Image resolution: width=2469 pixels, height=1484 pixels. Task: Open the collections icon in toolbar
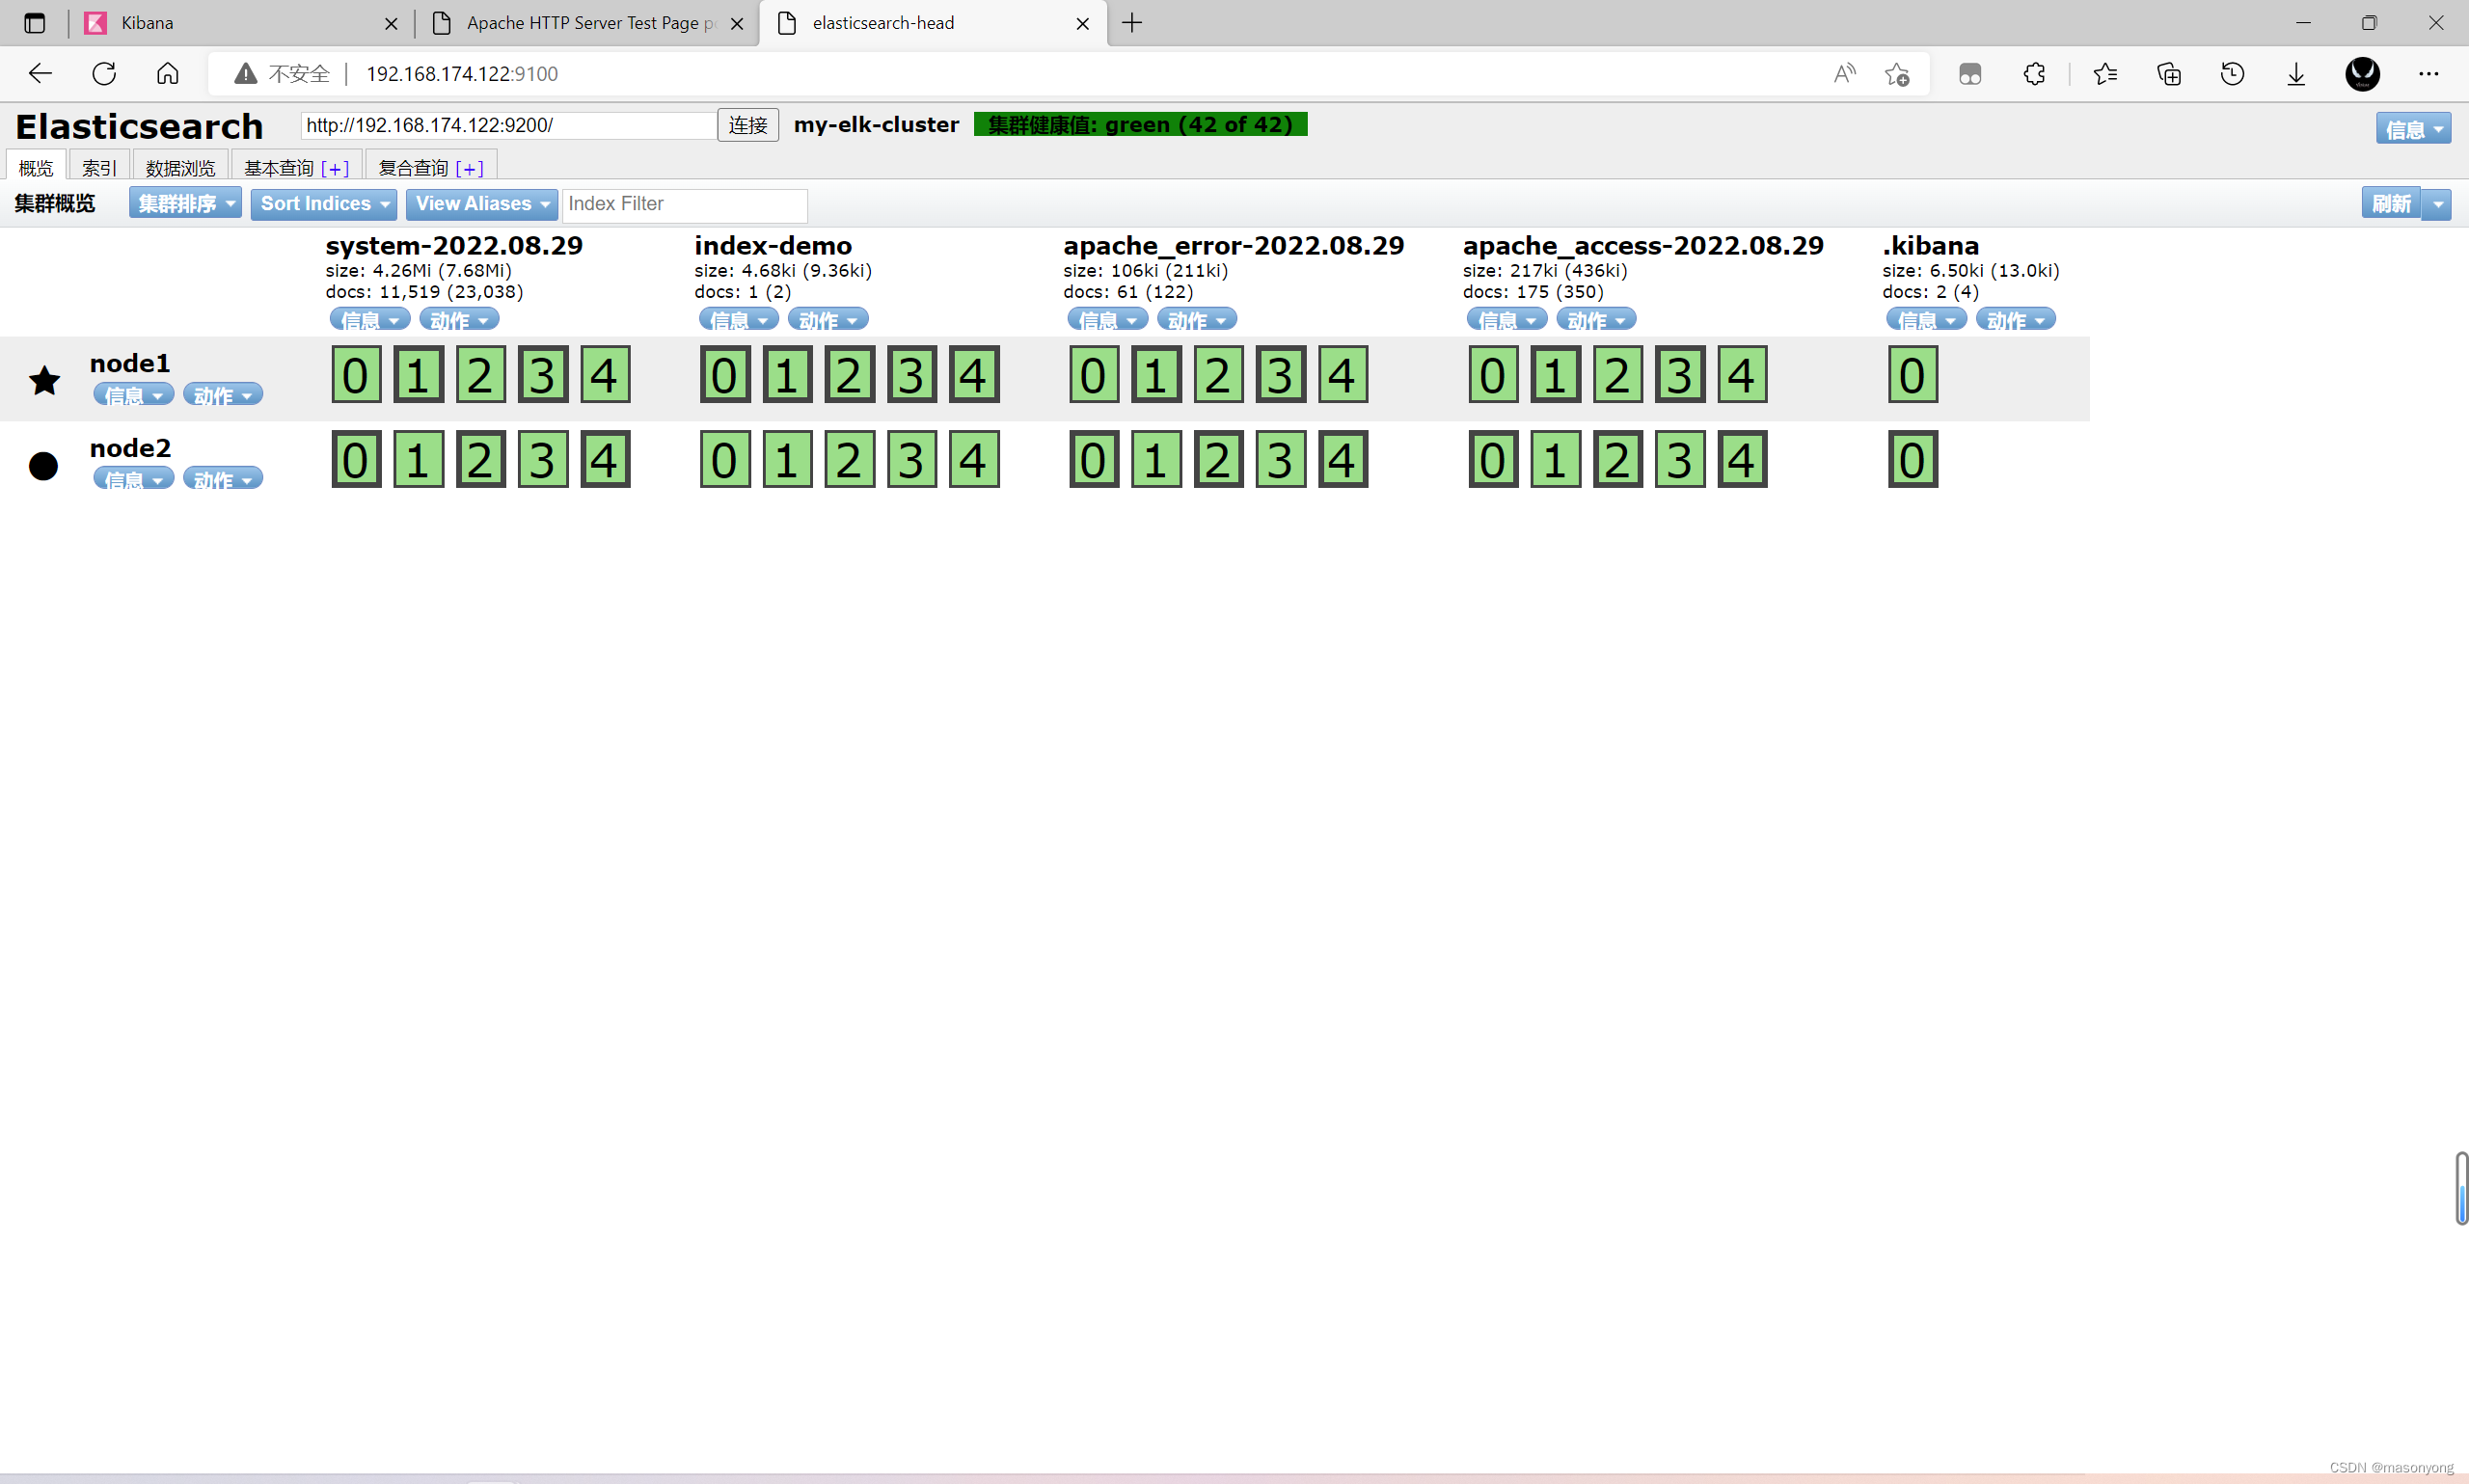pos(2169,73)
